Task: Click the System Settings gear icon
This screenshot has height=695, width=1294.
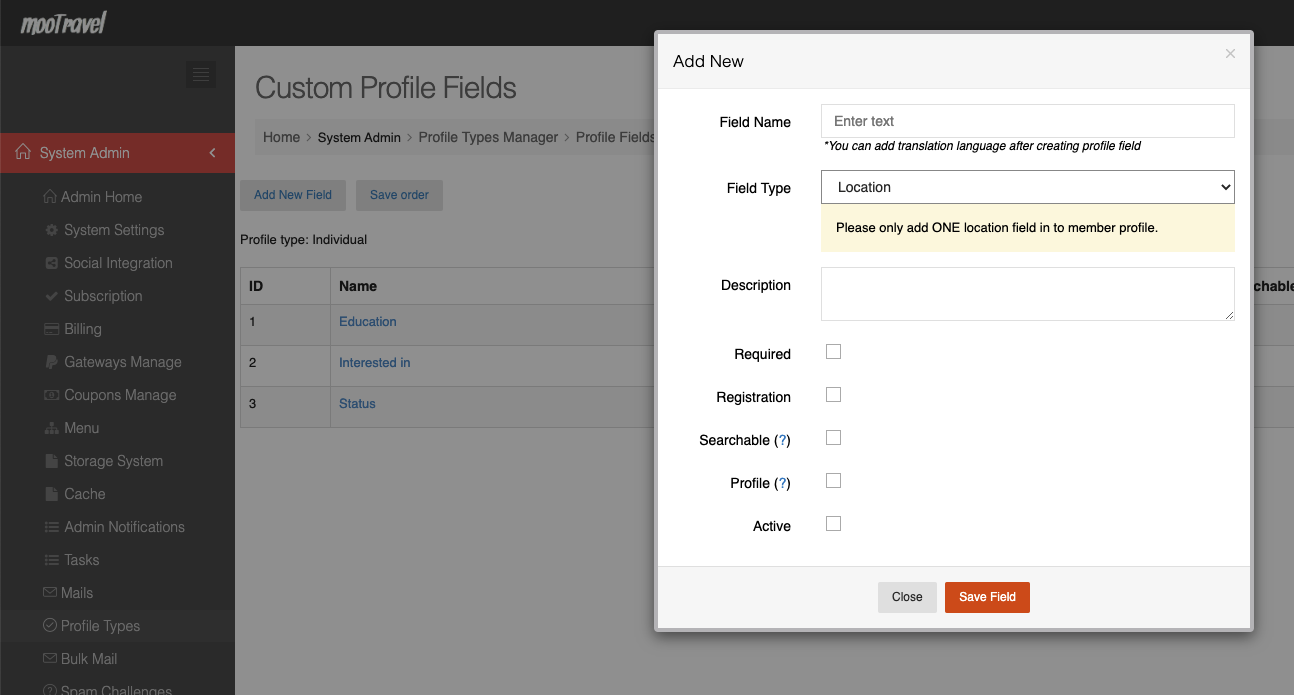Action: (x=52, y=230)
